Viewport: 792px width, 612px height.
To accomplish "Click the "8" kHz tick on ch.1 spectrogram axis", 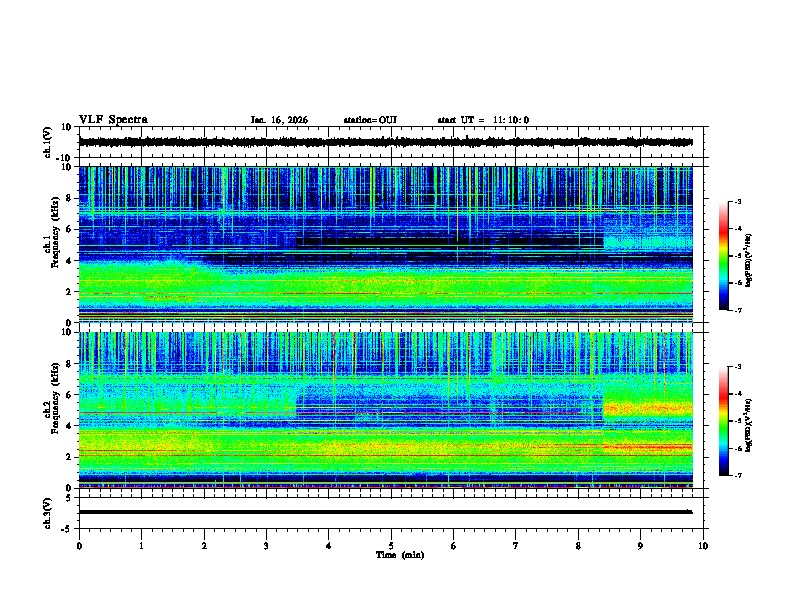I will (x=70, y=198).
